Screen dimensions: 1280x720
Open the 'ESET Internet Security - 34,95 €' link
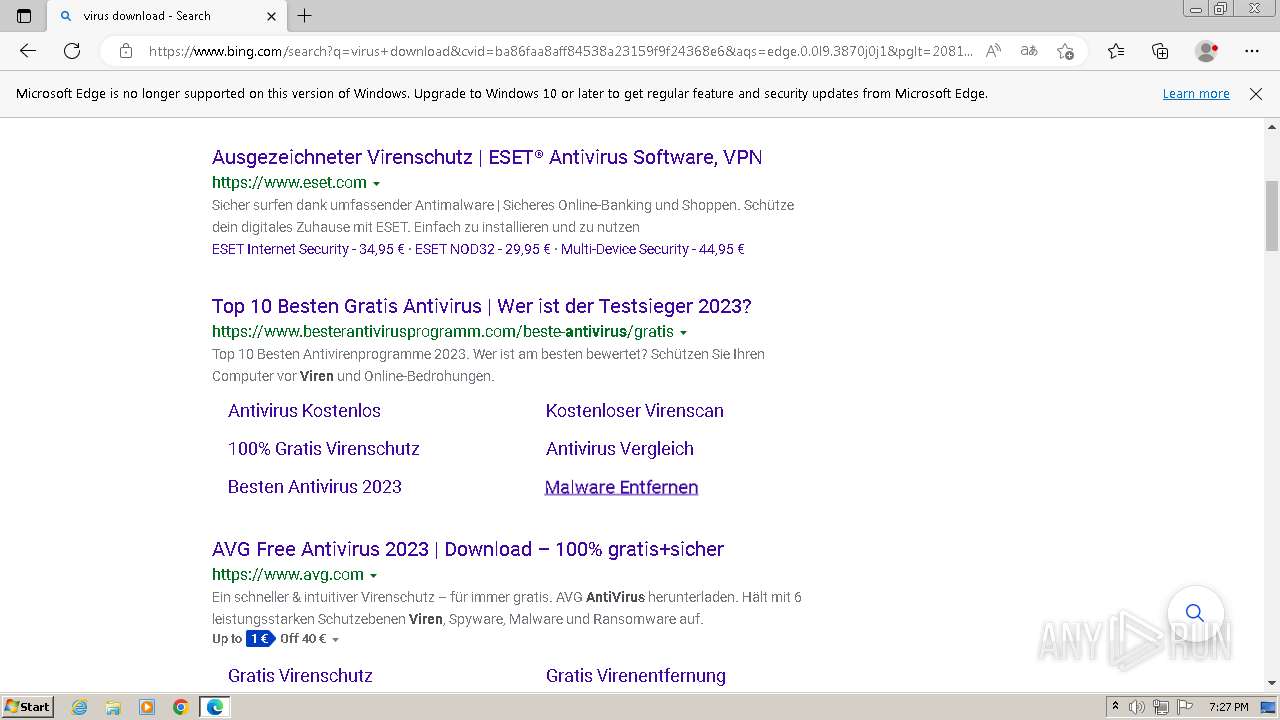pos(308,249)
